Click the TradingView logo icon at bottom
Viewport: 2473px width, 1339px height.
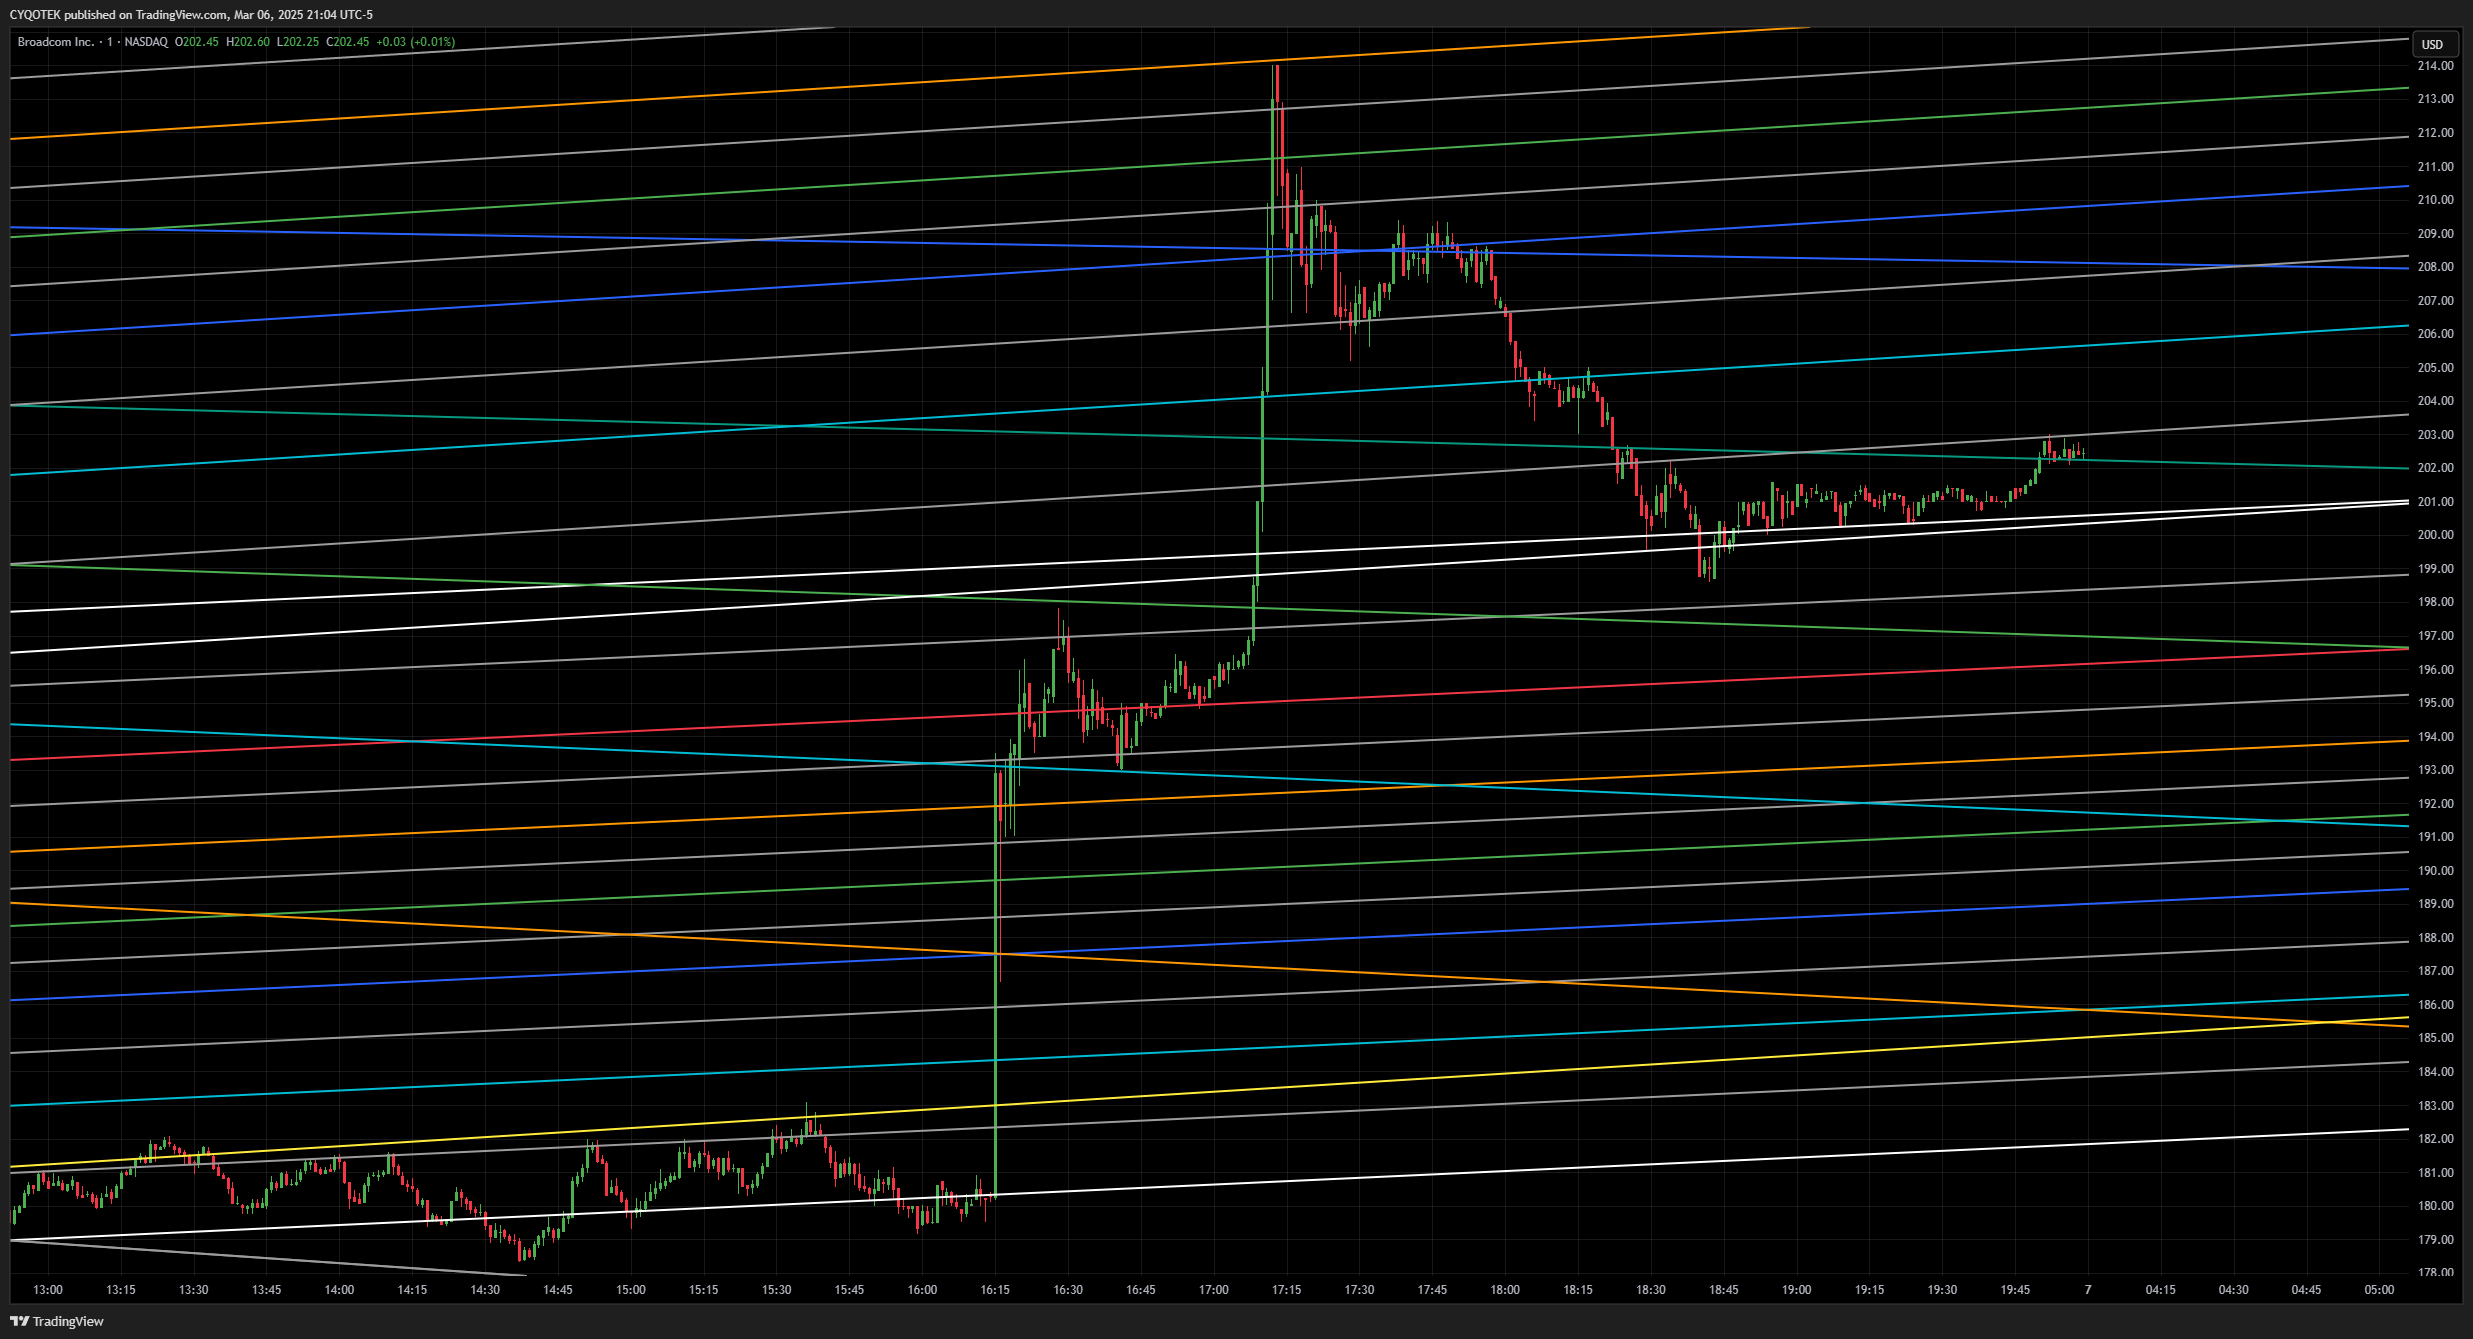[19, 1321]
